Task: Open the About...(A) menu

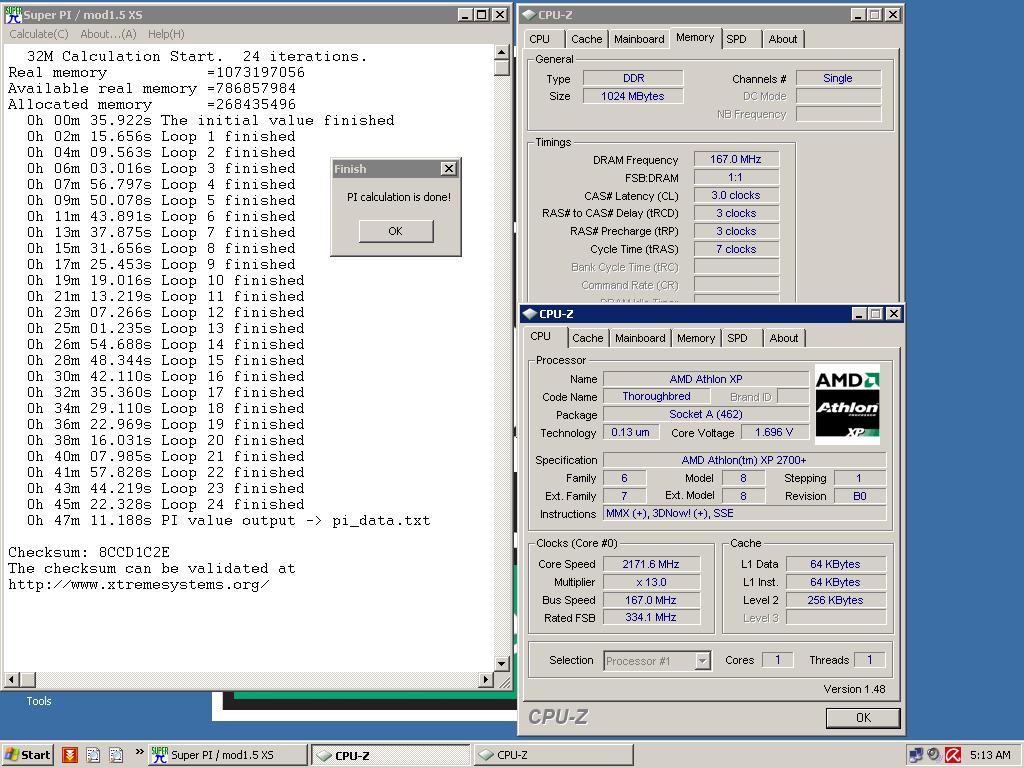Action: coord(108,34)
